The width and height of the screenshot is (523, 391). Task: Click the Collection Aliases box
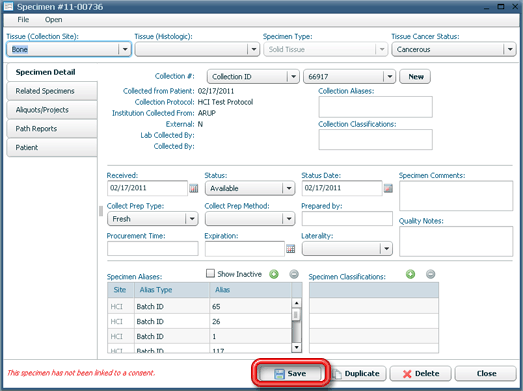[376, 107]
